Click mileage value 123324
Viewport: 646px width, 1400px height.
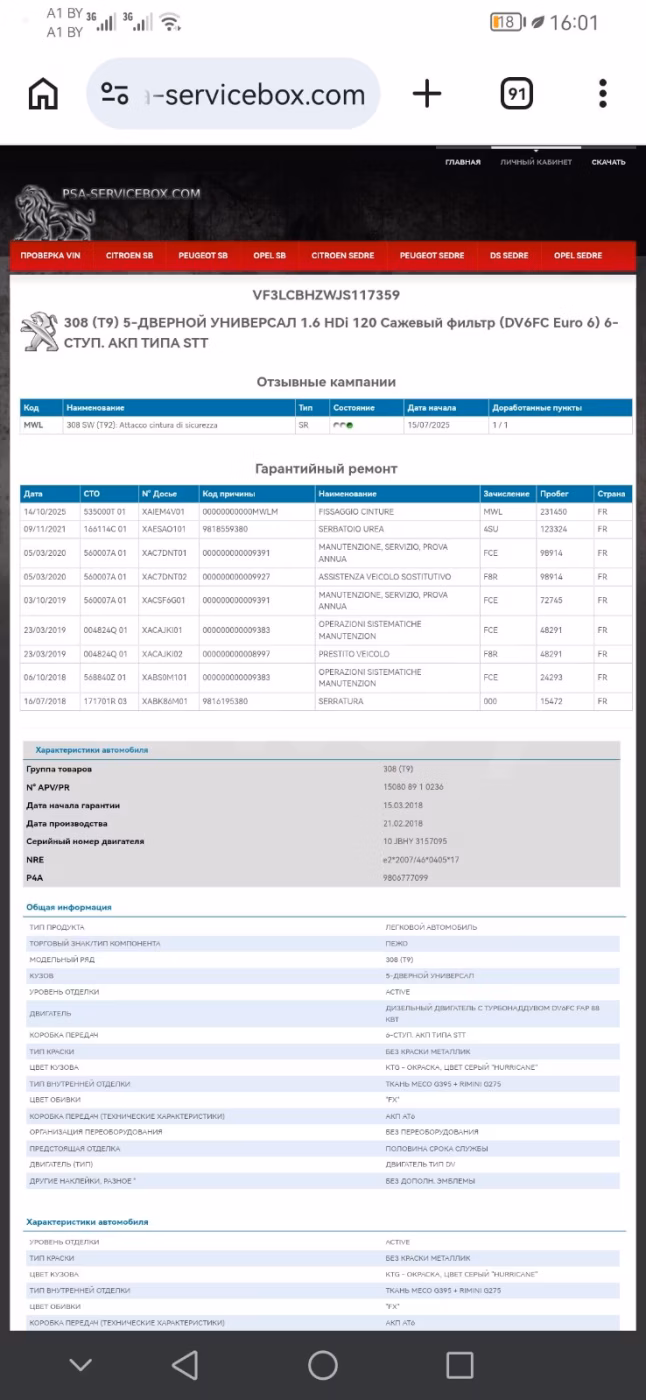[x=552, y=528]
